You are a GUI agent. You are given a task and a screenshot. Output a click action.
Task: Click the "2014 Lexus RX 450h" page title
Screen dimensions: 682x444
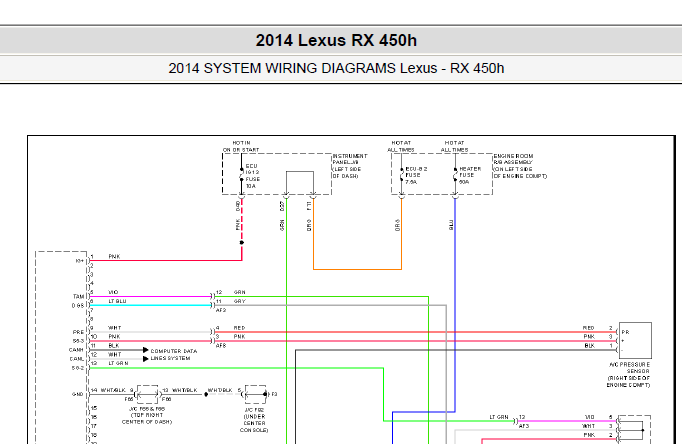[x=336, y=40]
